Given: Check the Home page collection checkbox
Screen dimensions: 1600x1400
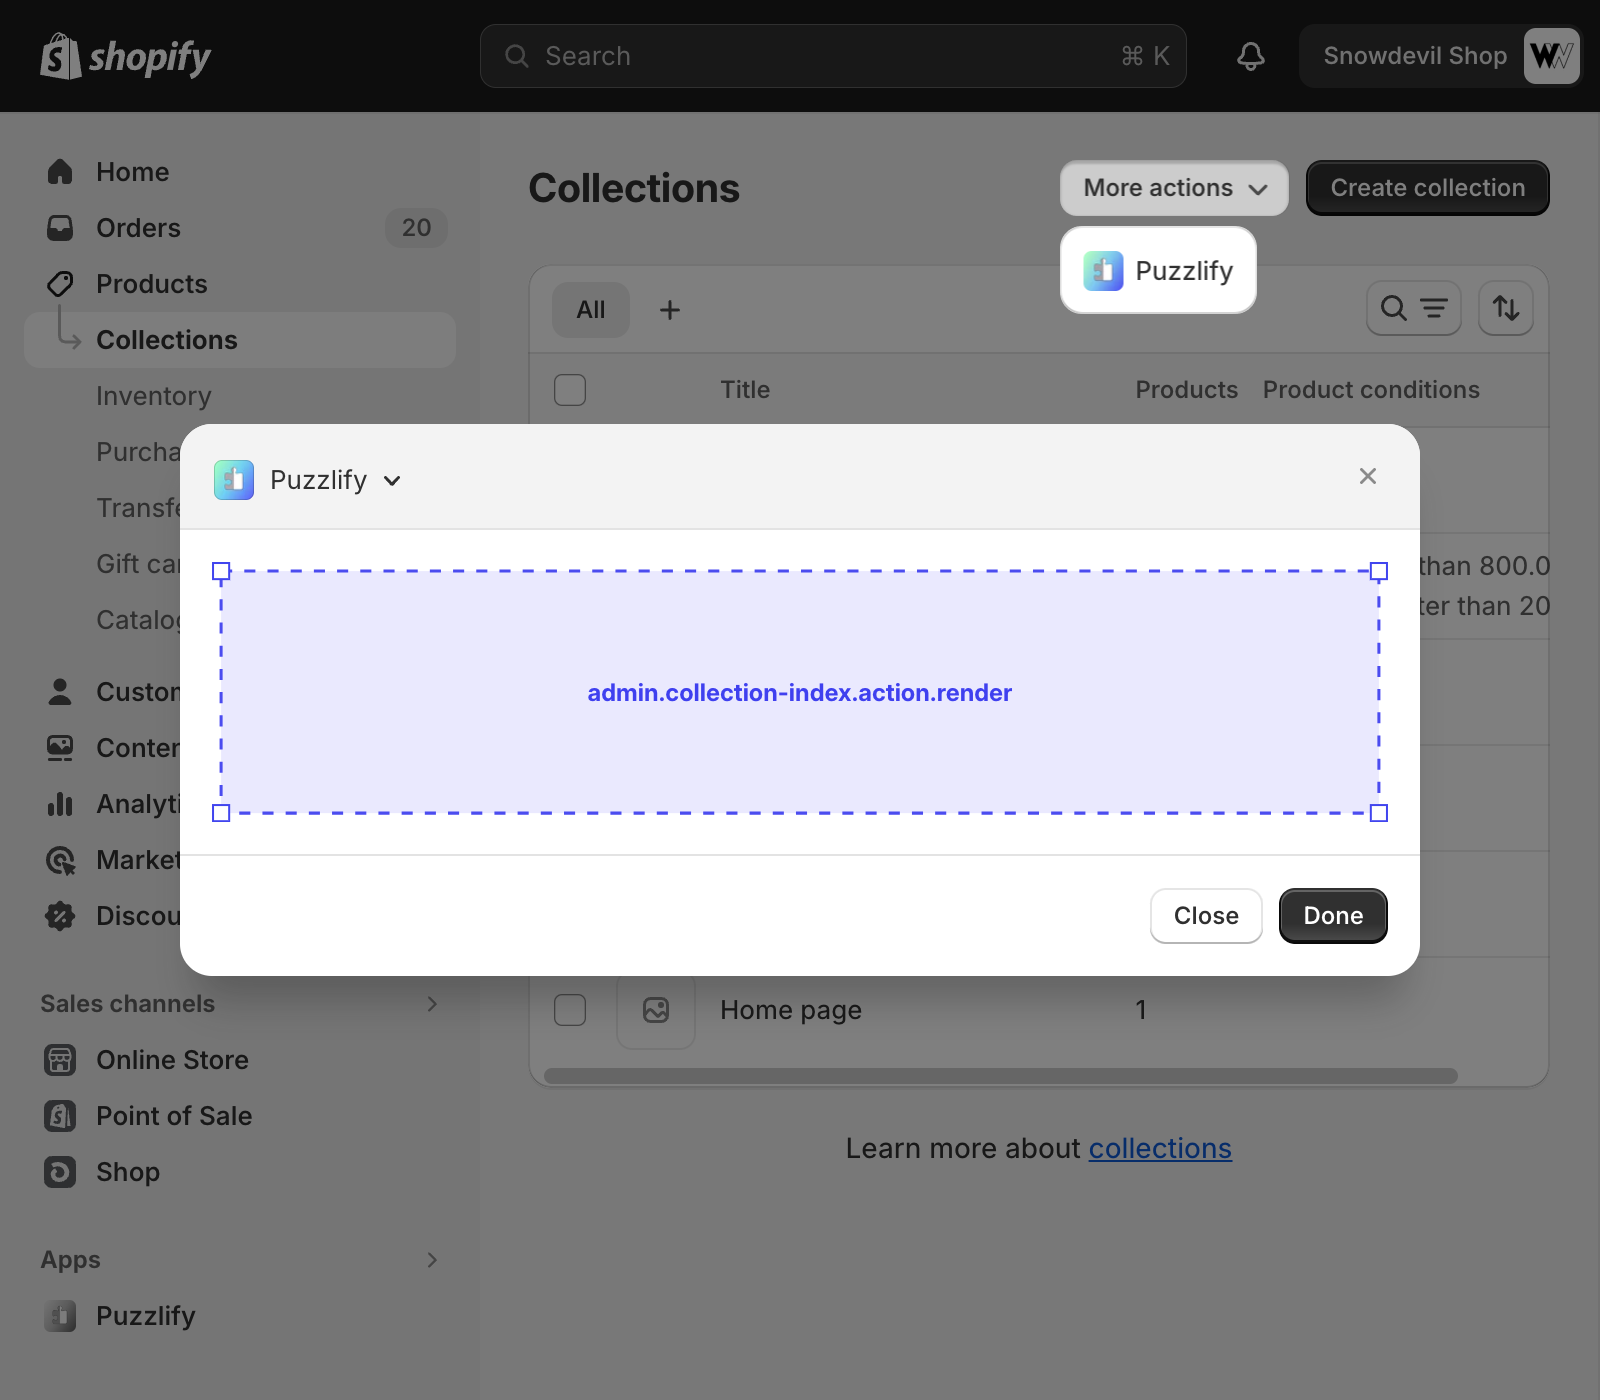Looking at the screenshot, I should 570,1010.
